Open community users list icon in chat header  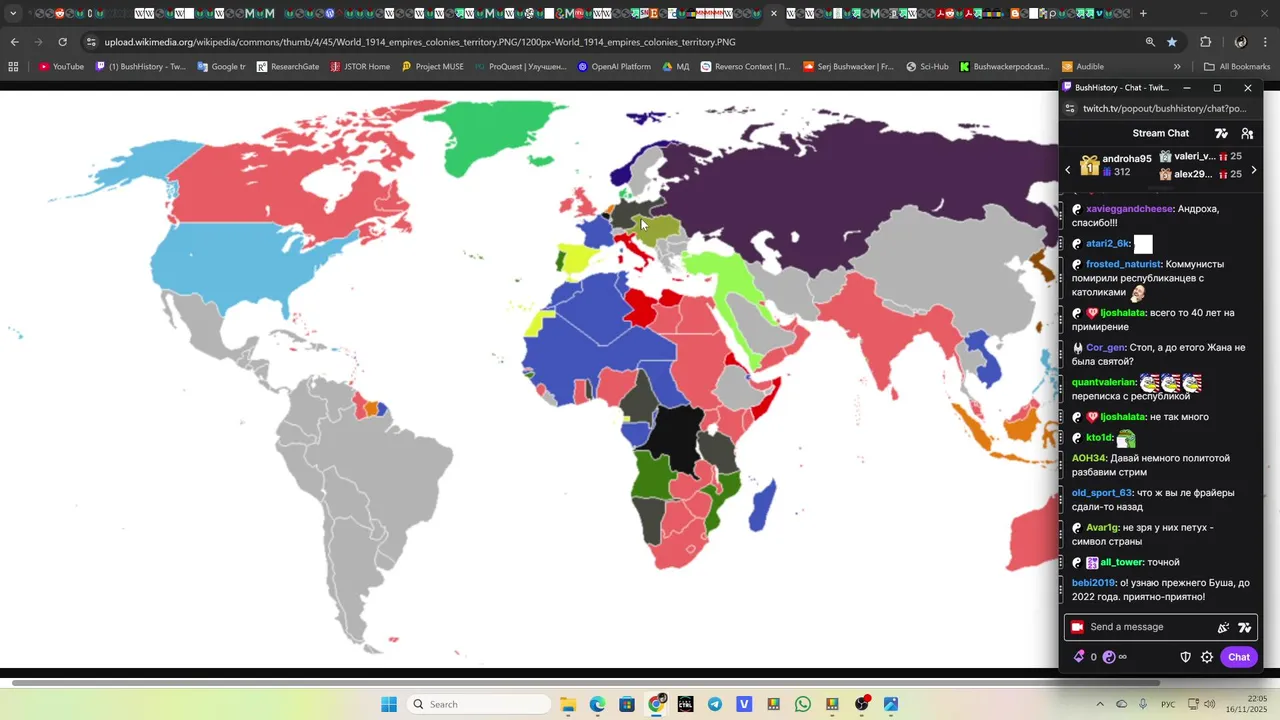1247,133
